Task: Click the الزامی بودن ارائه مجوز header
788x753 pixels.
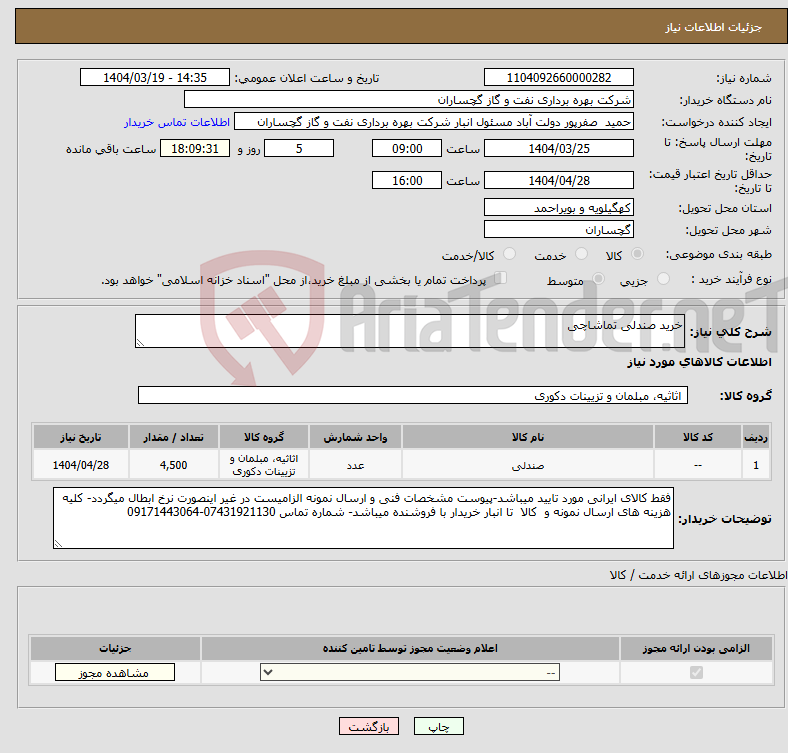Action: click(x=696, y=648)
